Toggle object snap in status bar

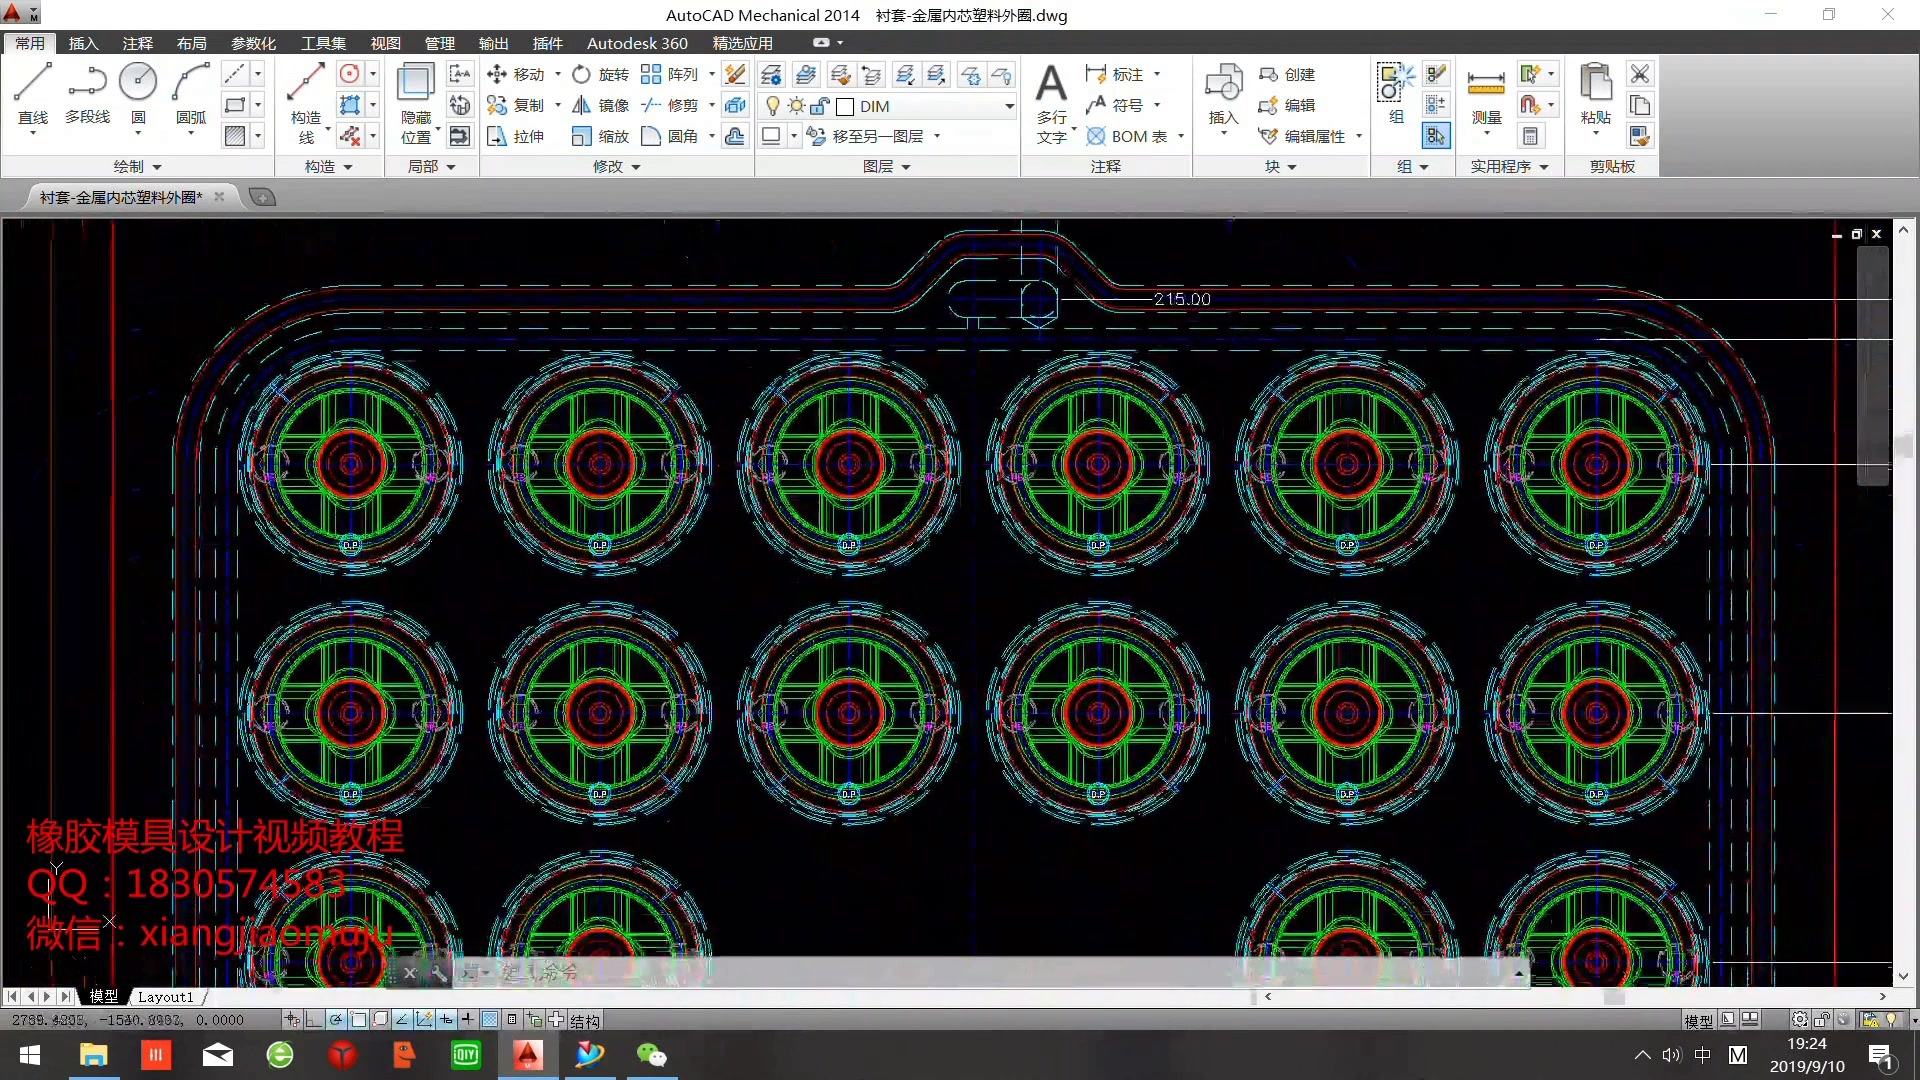[358, 1020]
